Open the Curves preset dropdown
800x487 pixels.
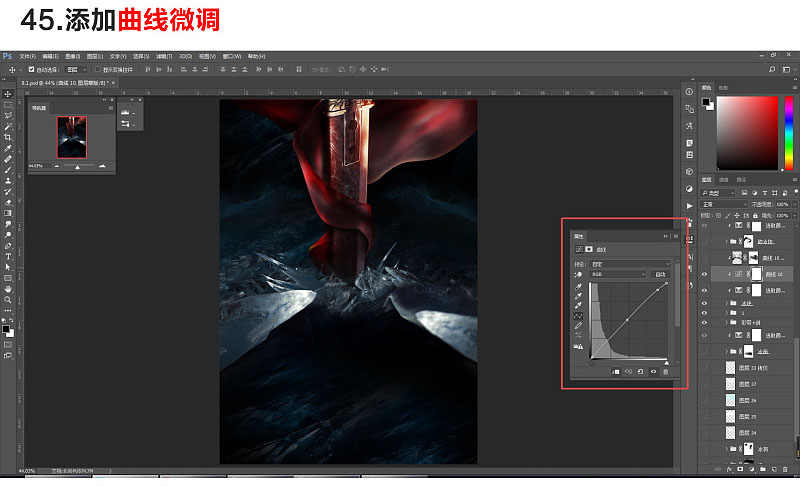click(x=630, y=264)
